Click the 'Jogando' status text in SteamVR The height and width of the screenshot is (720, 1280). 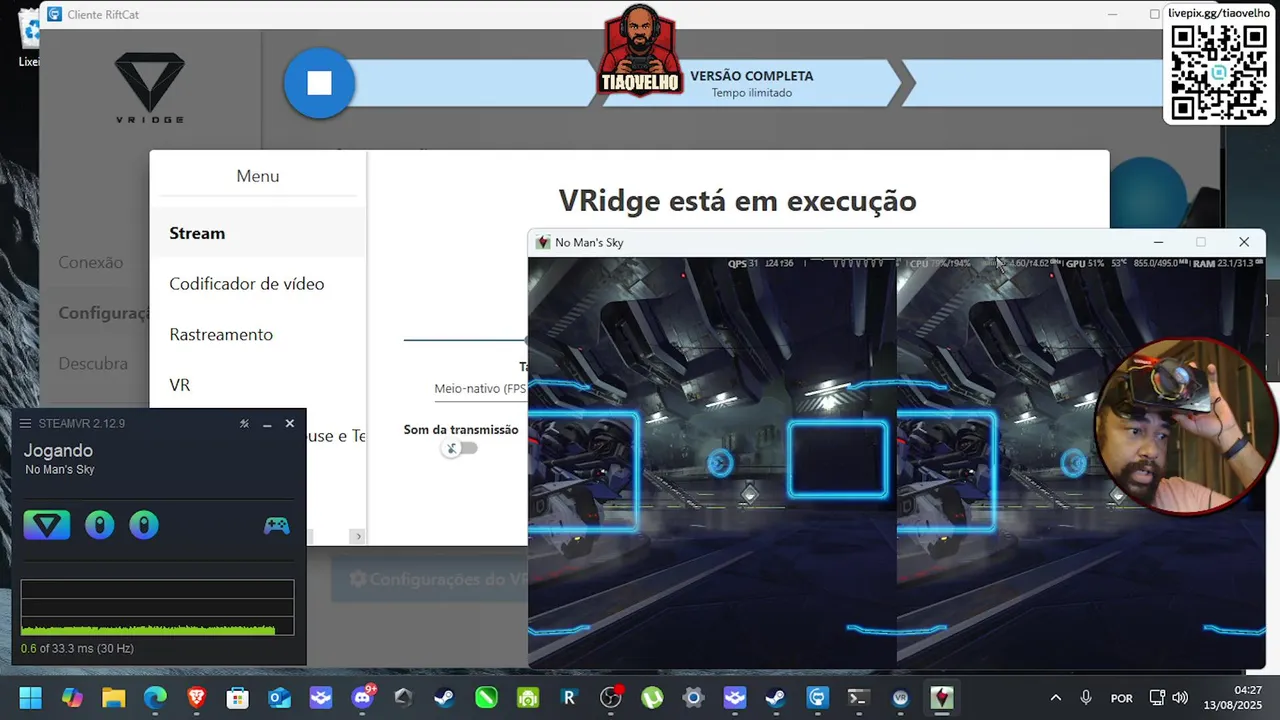click(x=58, y=451)
